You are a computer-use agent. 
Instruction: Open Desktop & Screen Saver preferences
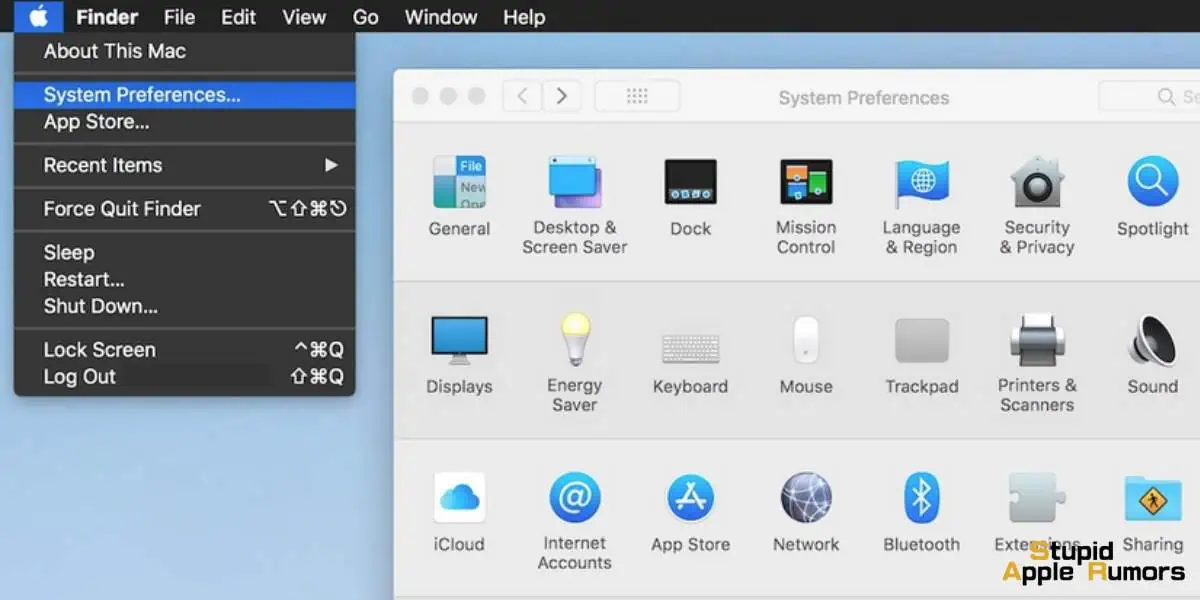pos(574,205)
